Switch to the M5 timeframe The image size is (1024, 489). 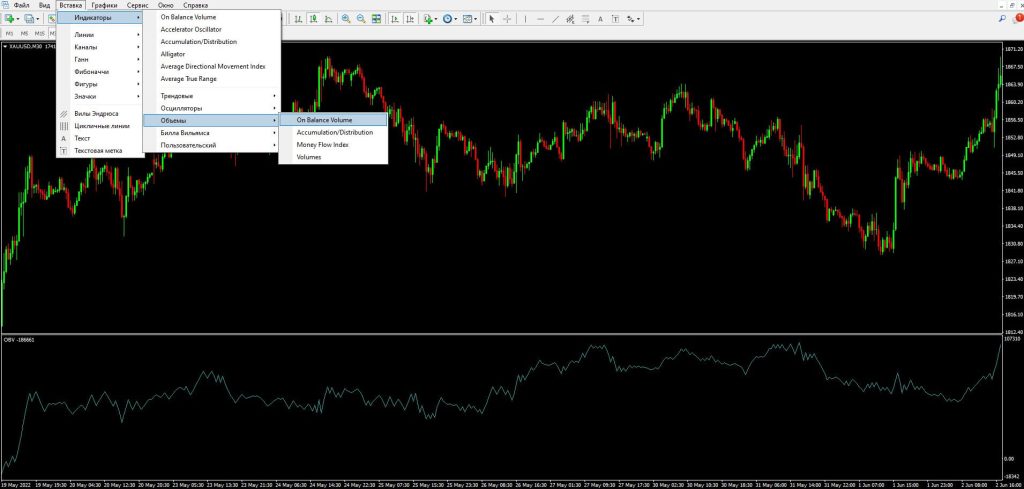click(24, 33)
